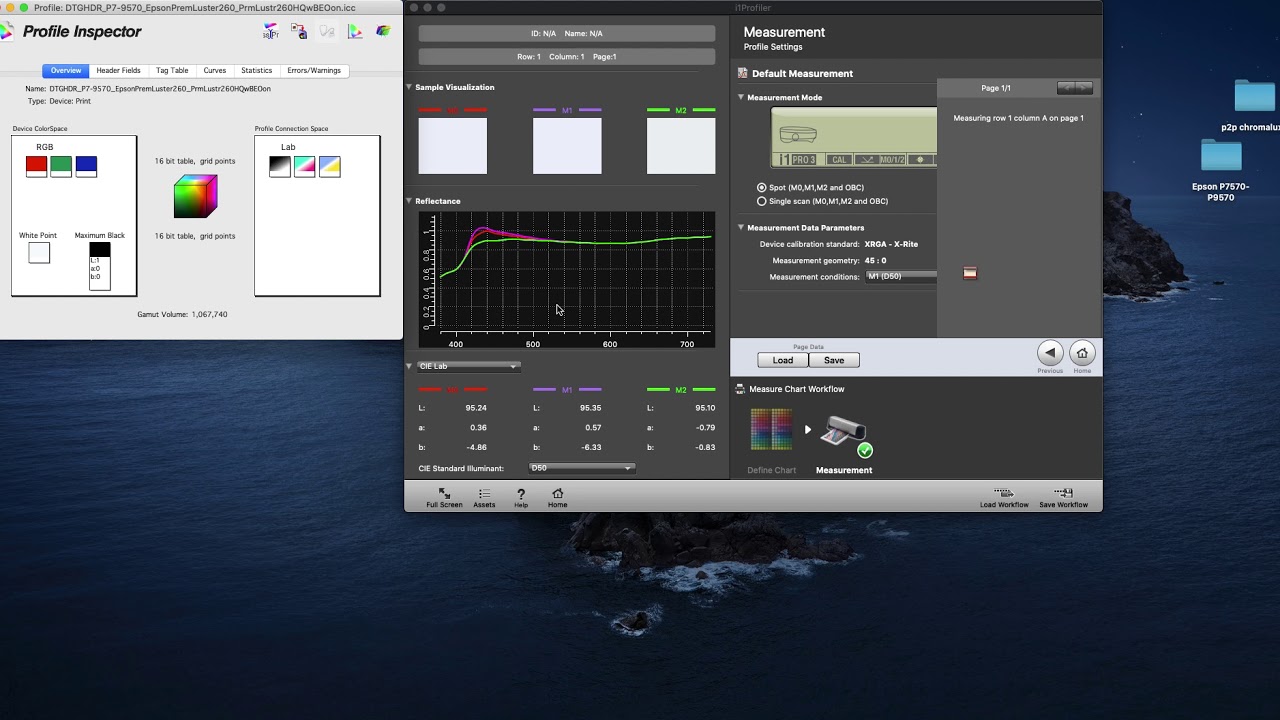Open the Tag Table tab
This screenshot has width=1280, height=720.
coord(172,71)
